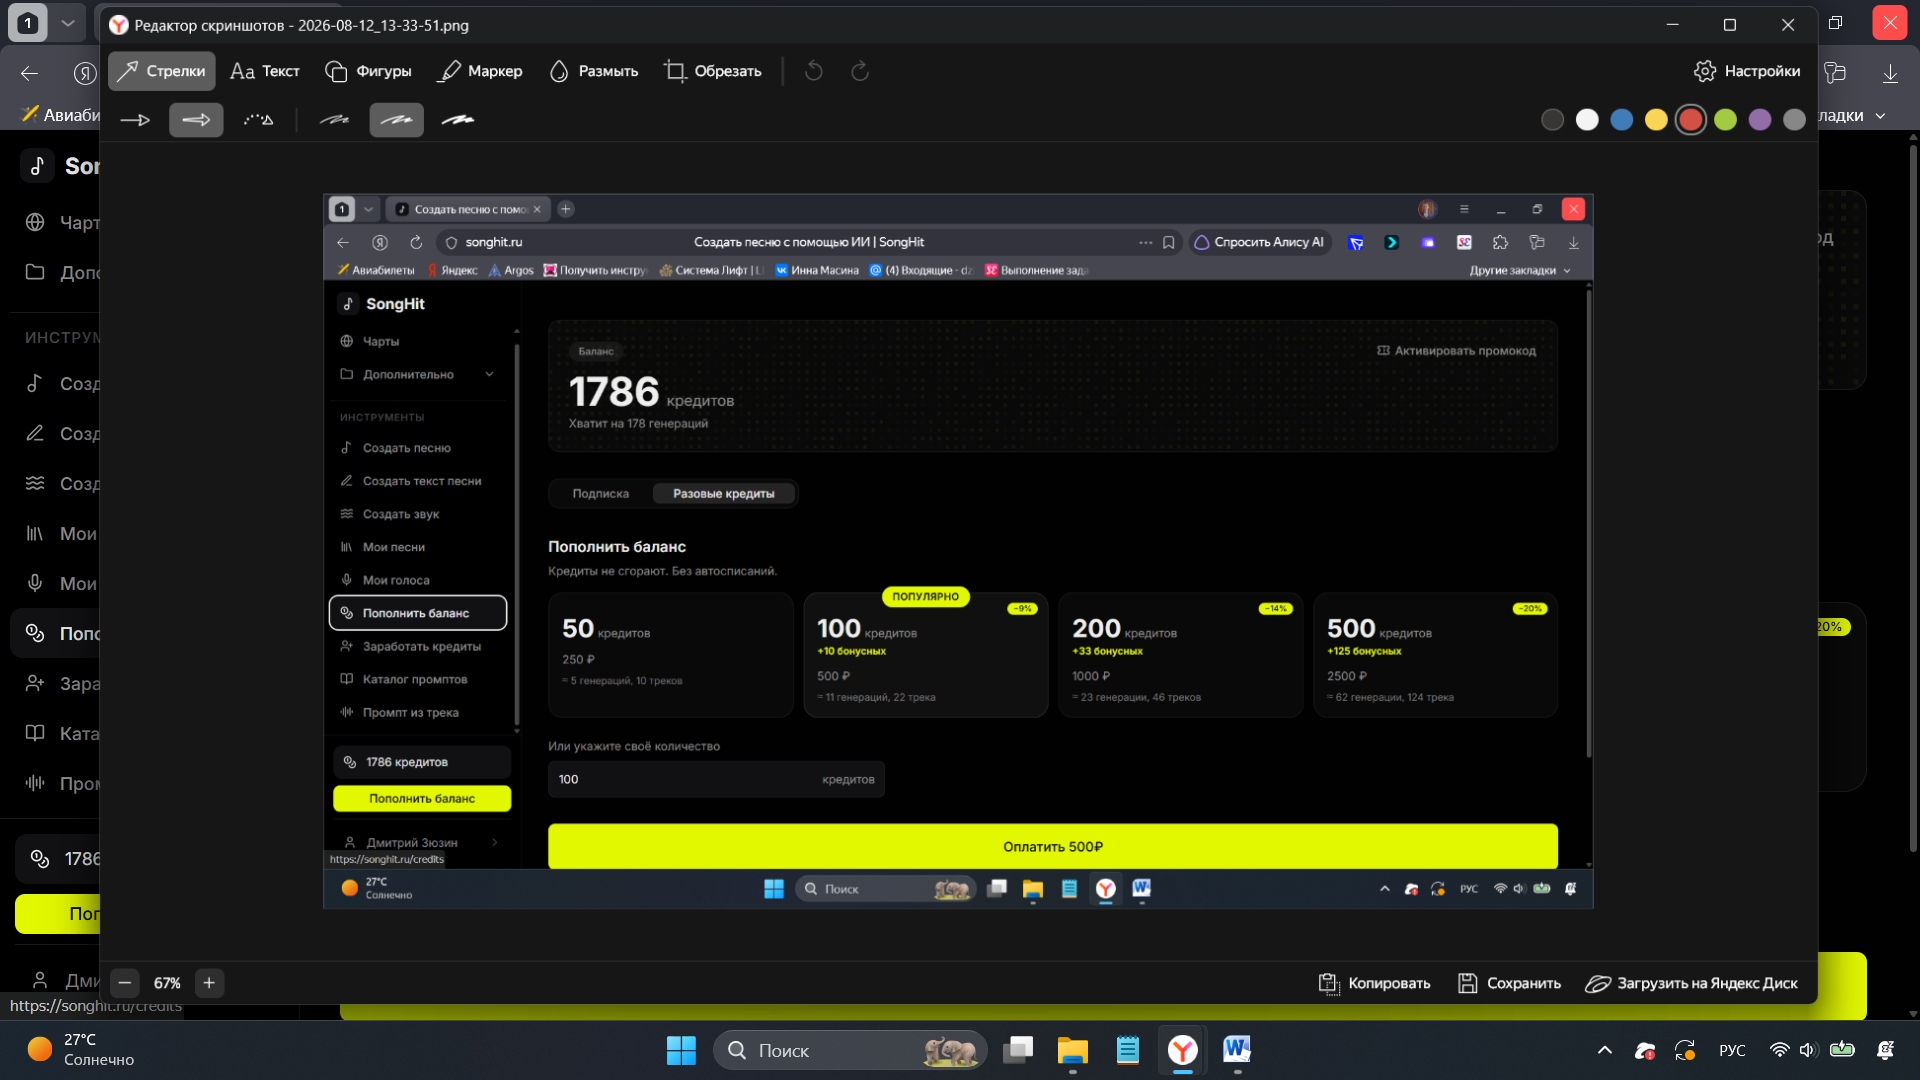Go back in the browser behind the editor
Image resolution: width=1920 pixels, height=1080 pixels.
coord(30,73)
